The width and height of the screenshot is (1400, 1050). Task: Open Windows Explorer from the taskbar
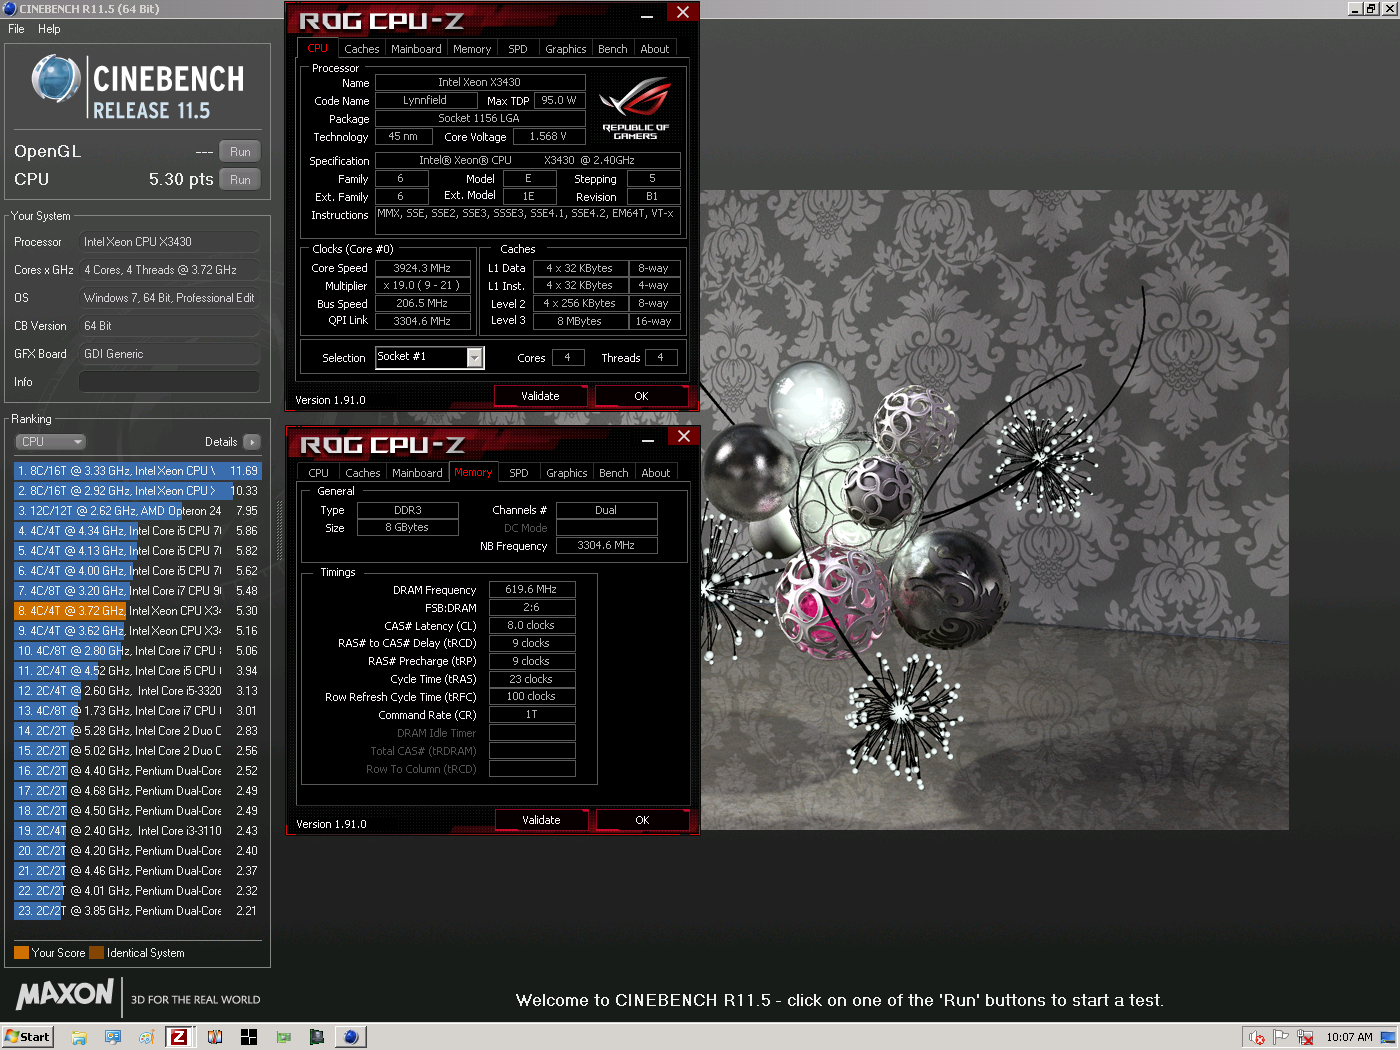[x=79, y=1037]
